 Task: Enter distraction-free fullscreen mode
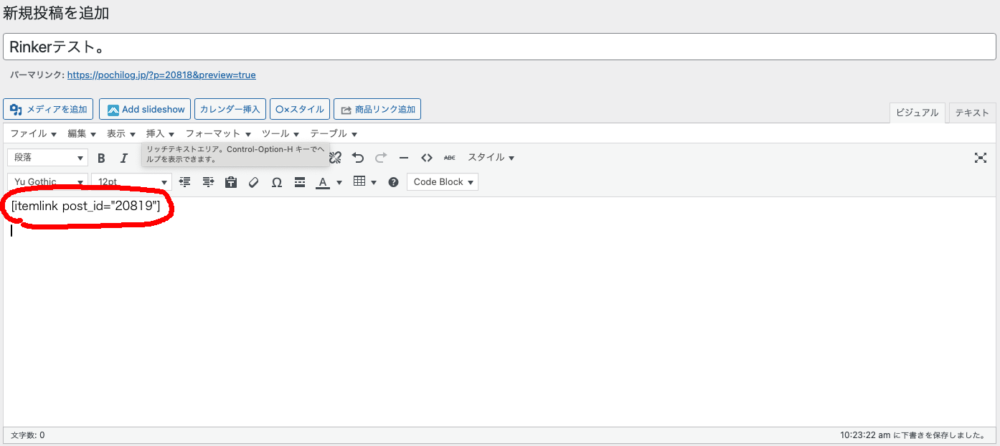tap(980, 158)
